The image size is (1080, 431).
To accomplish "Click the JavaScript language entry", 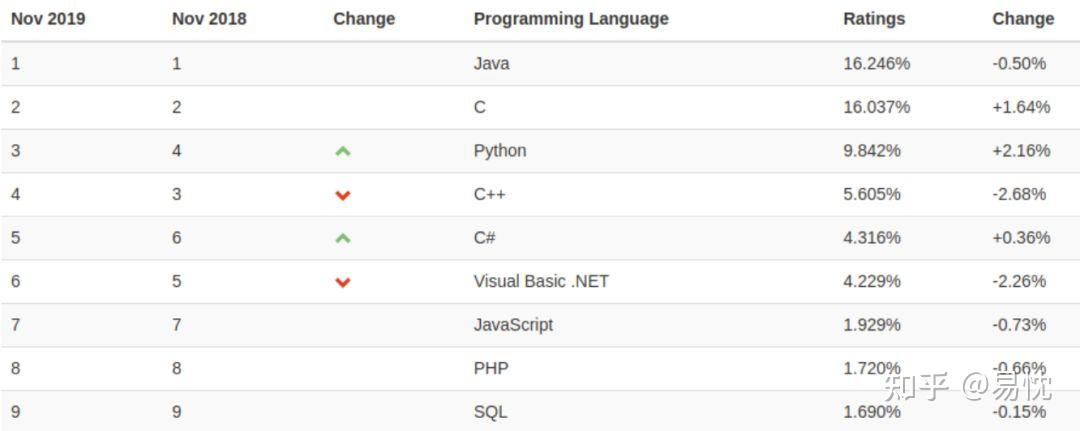I will coord(513,325).
